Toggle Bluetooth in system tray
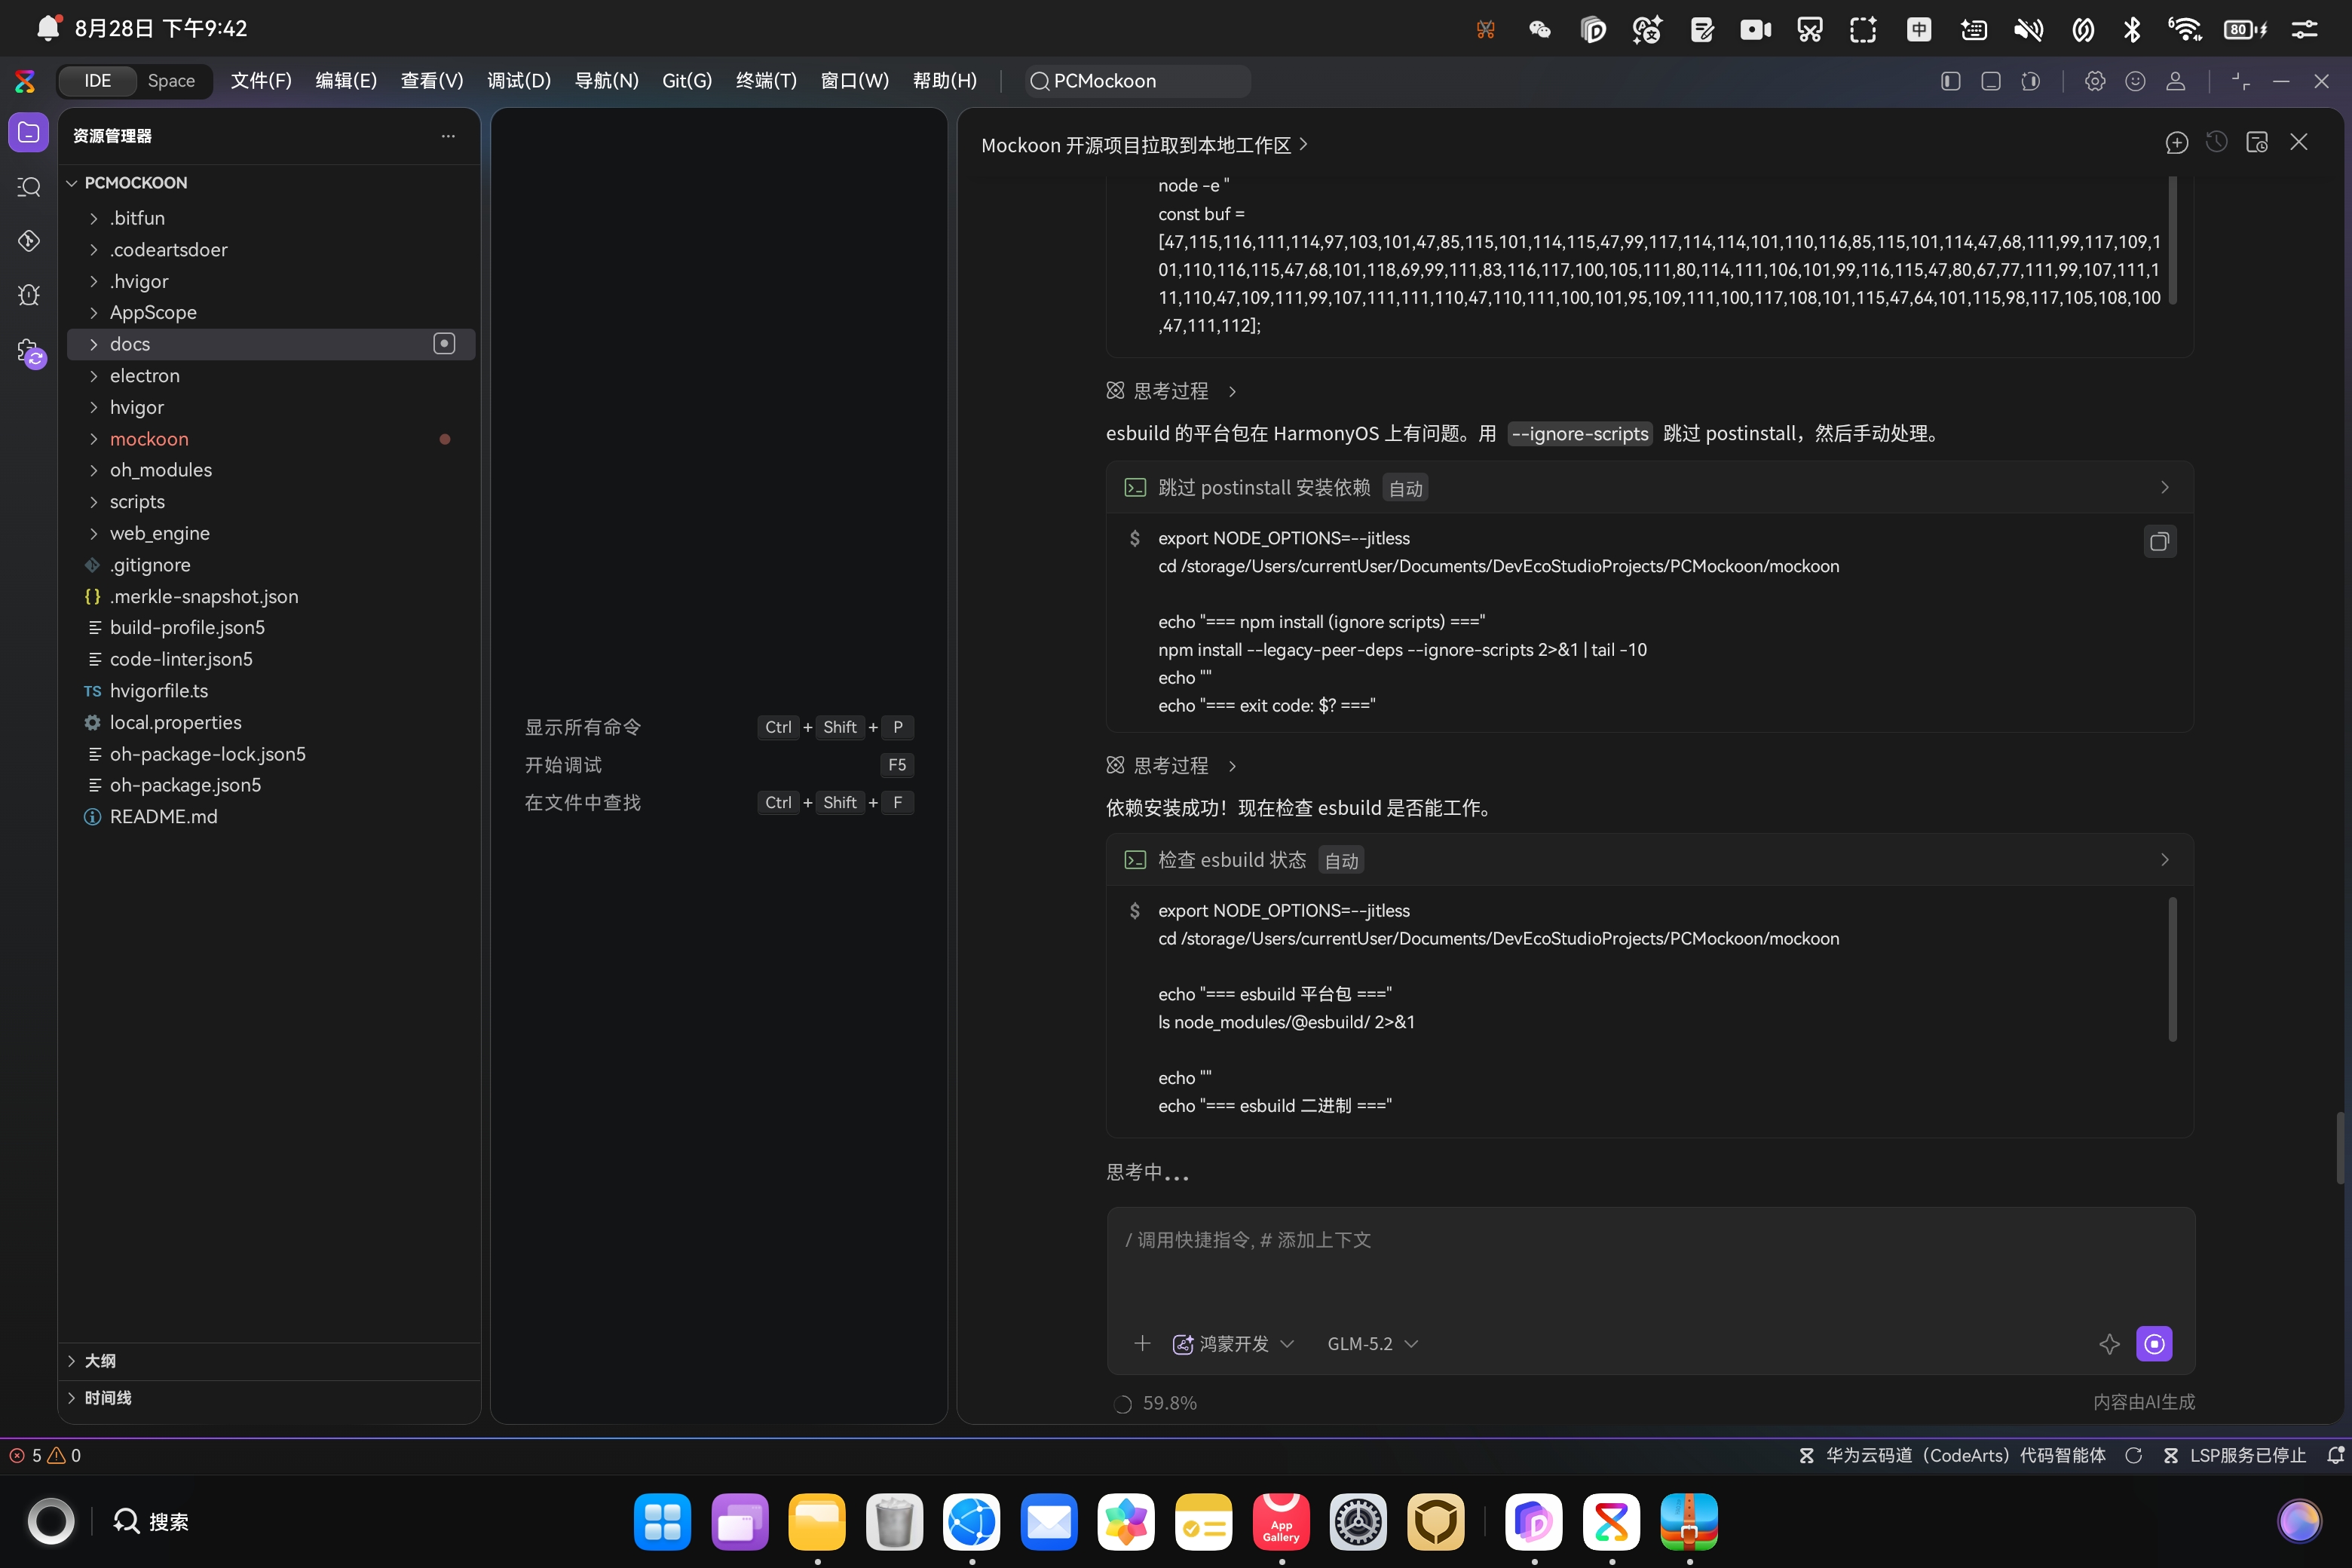Viewport: 2352px width, 1568px height. [x=2131, y=29]
